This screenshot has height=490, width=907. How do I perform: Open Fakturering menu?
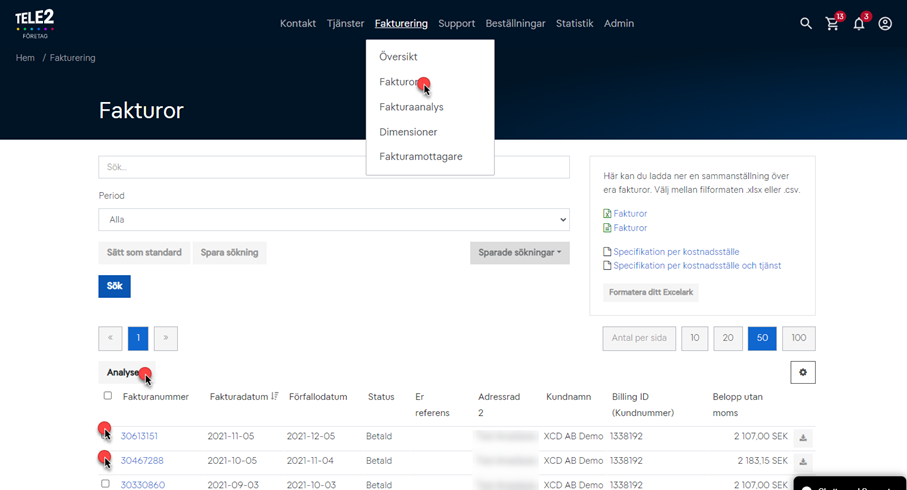coord(401,24)
